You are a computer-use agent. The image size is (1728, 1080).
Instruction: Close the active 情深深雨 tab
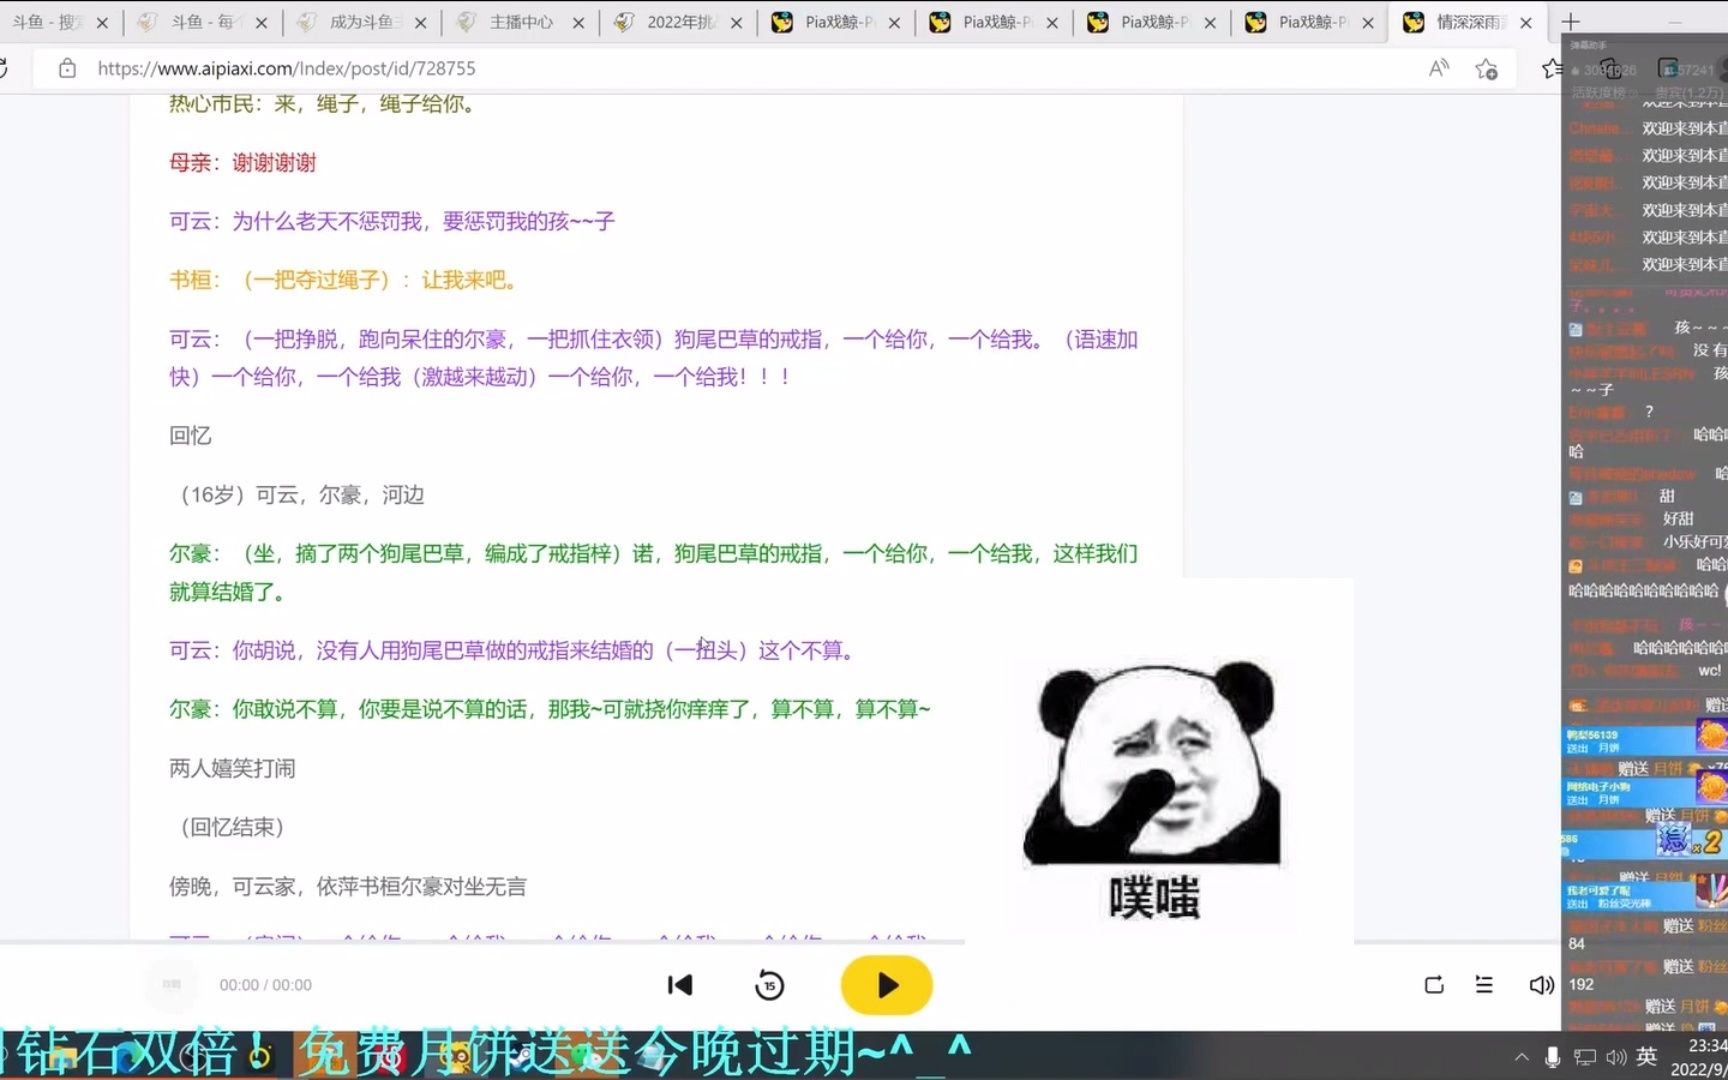[1526, 23]
